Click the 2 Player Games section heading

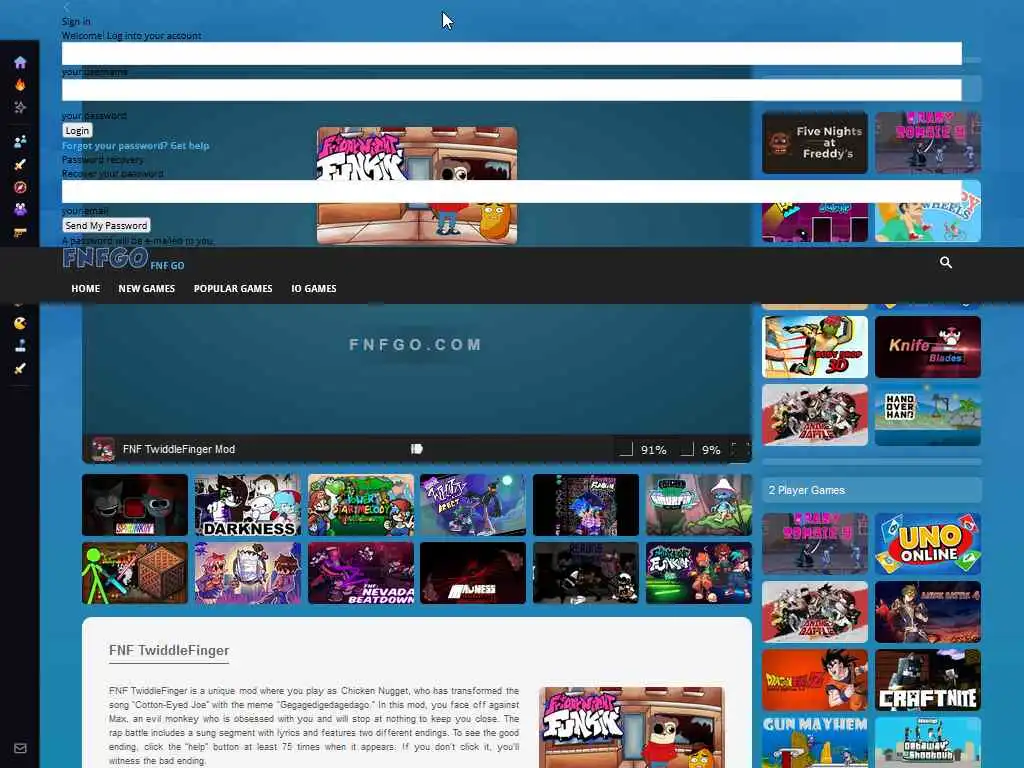pos(807,490)
